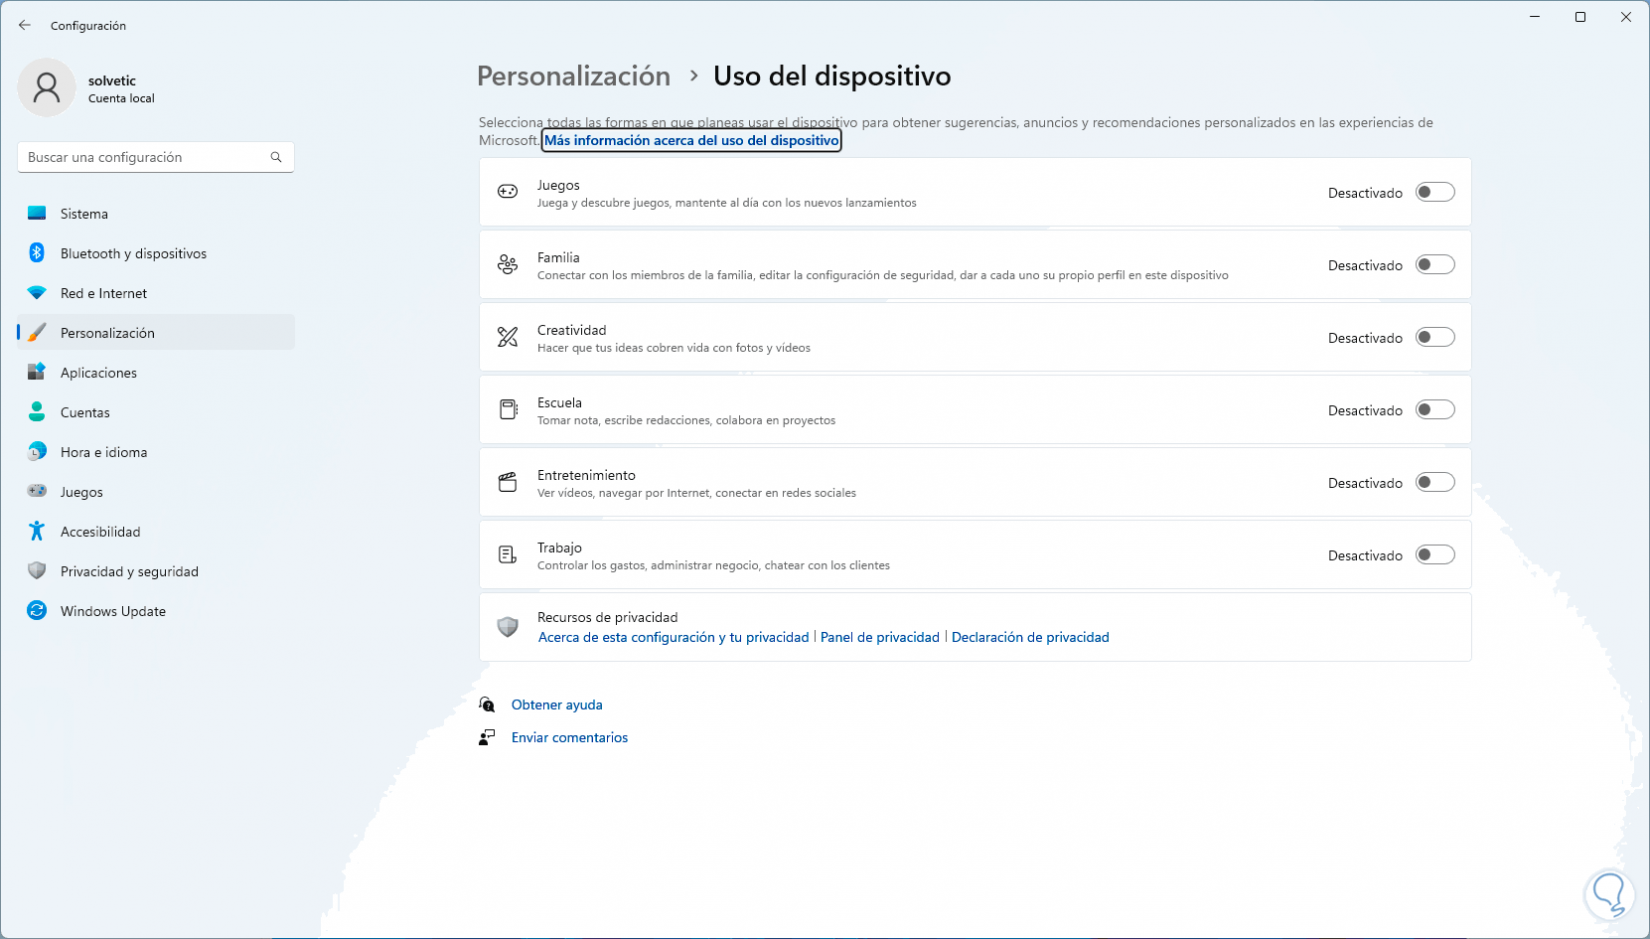Click the Declaración de privacidad link
Image resolution: width=1650 pixels, height=939 pixels.
pos(1030,637)
